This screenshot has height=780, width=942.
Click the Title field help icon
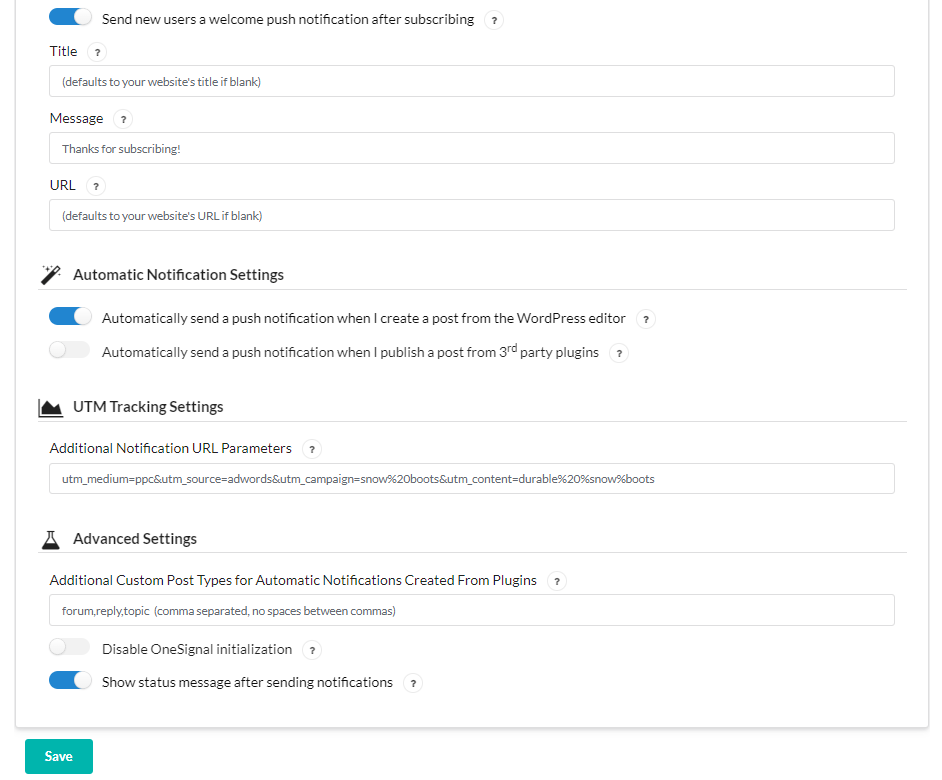97,52
